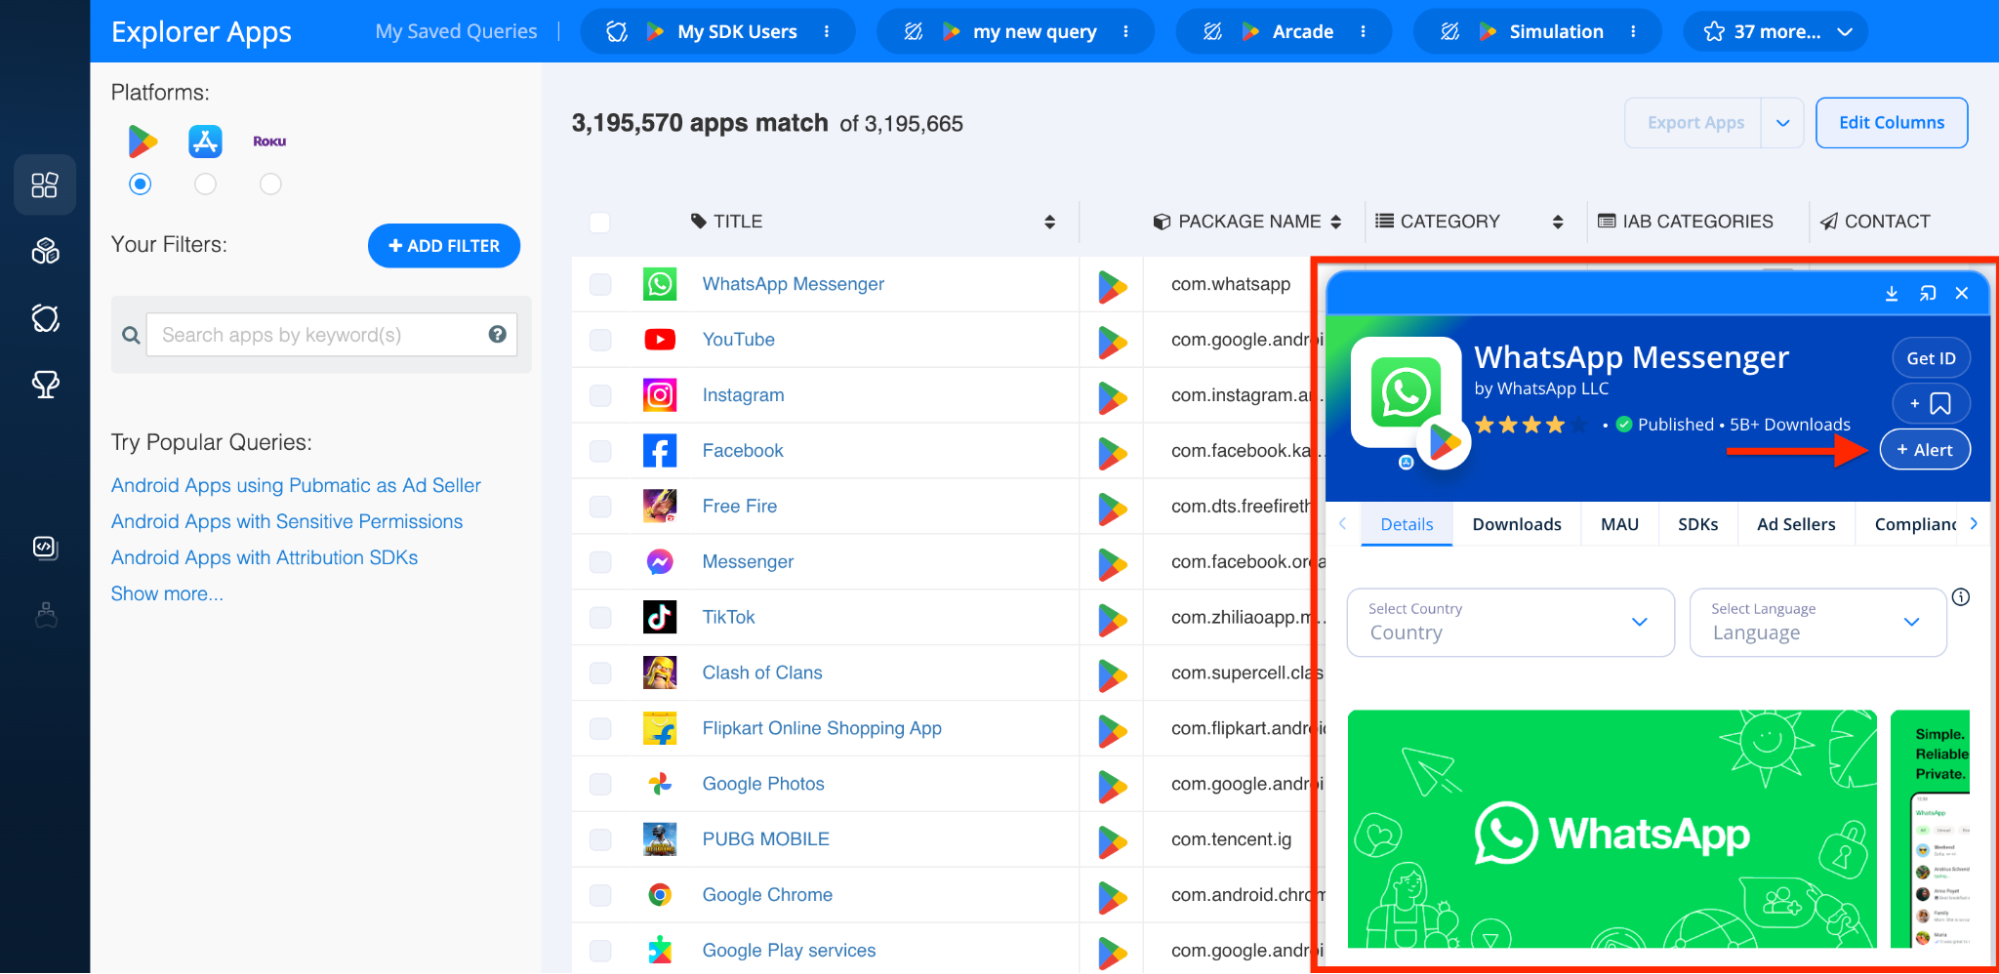This screenshot has height=974, width=1999.
Task: Select the Roku platform radio button
Action: pos(270,184)
